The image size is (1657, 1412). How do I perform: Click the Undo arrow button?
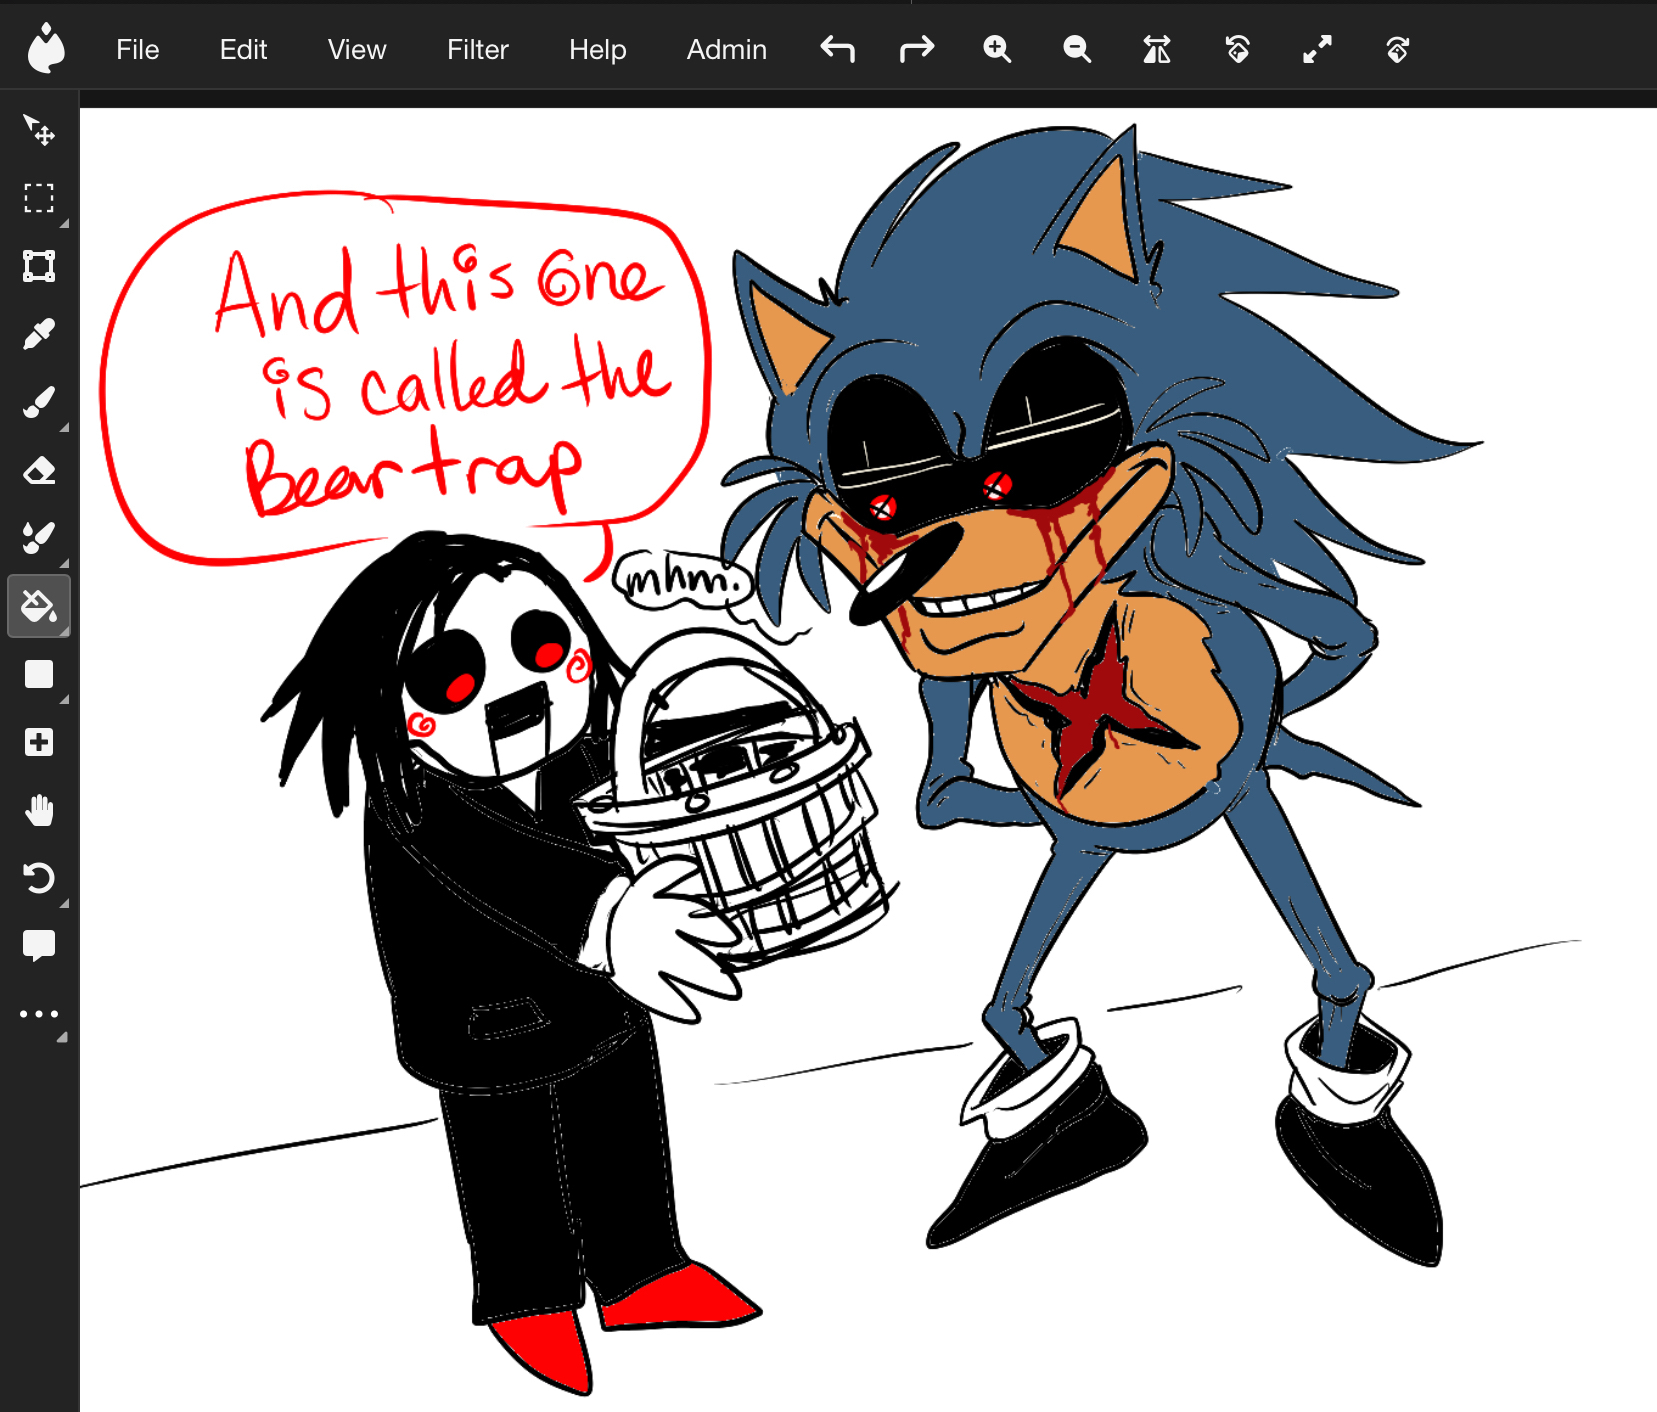(x=837, y=49)
